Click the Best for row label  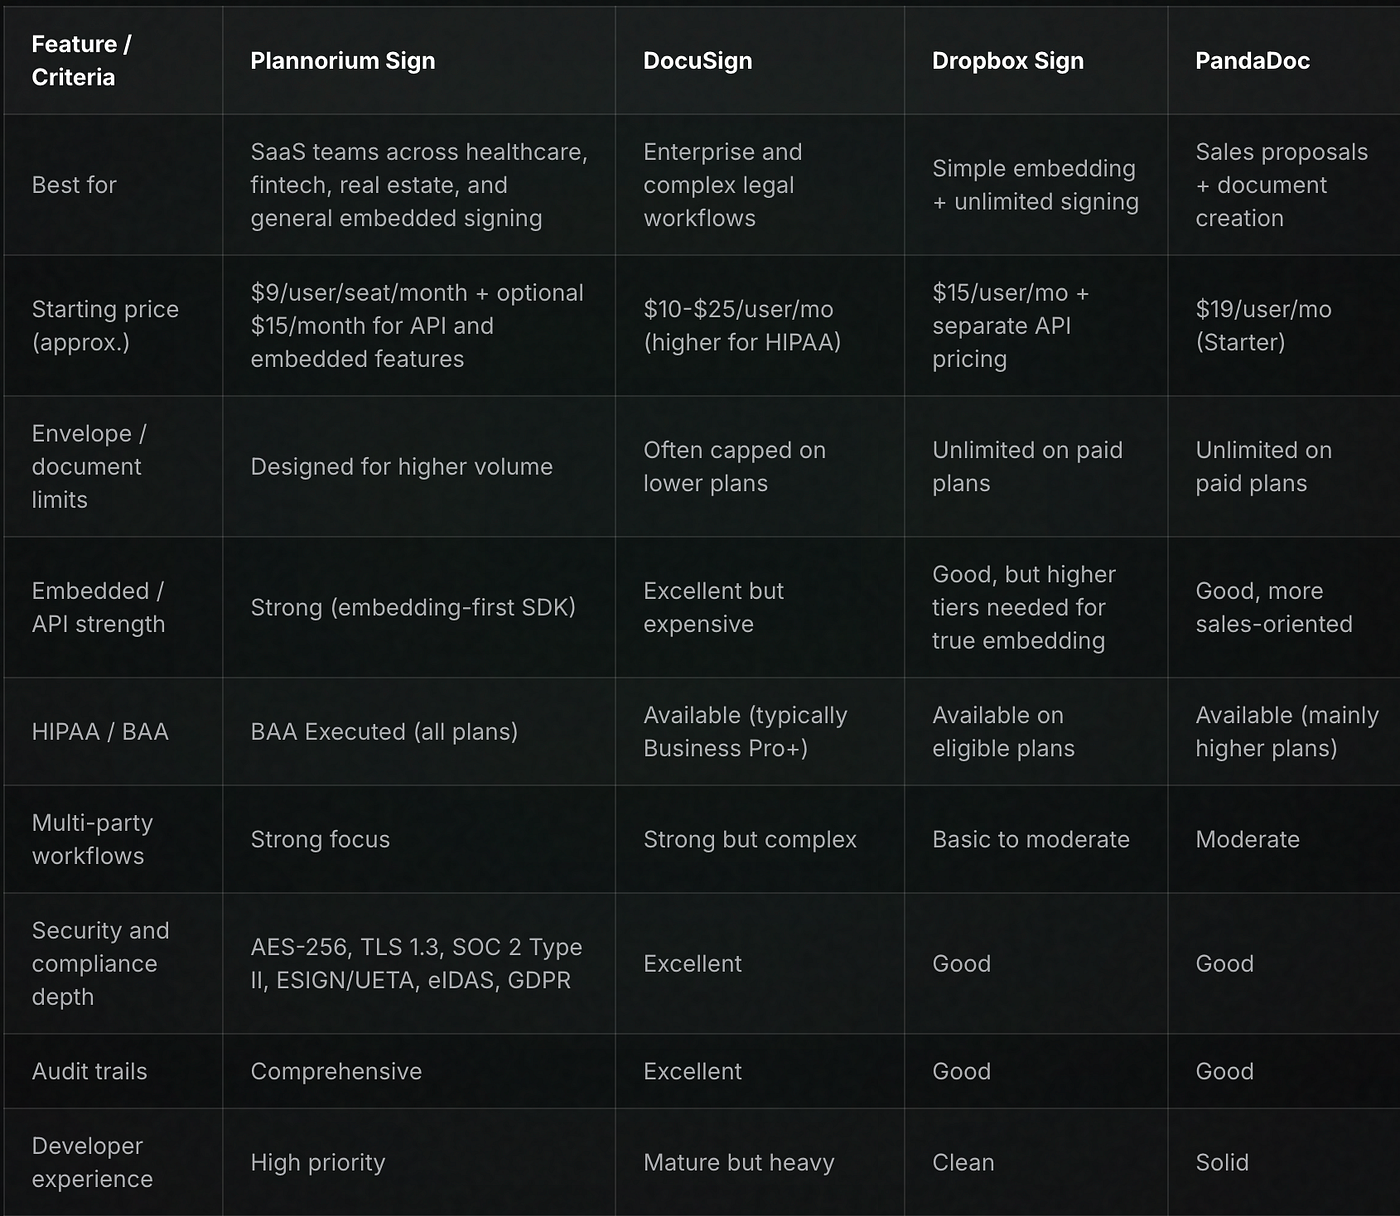pos(74,185)
